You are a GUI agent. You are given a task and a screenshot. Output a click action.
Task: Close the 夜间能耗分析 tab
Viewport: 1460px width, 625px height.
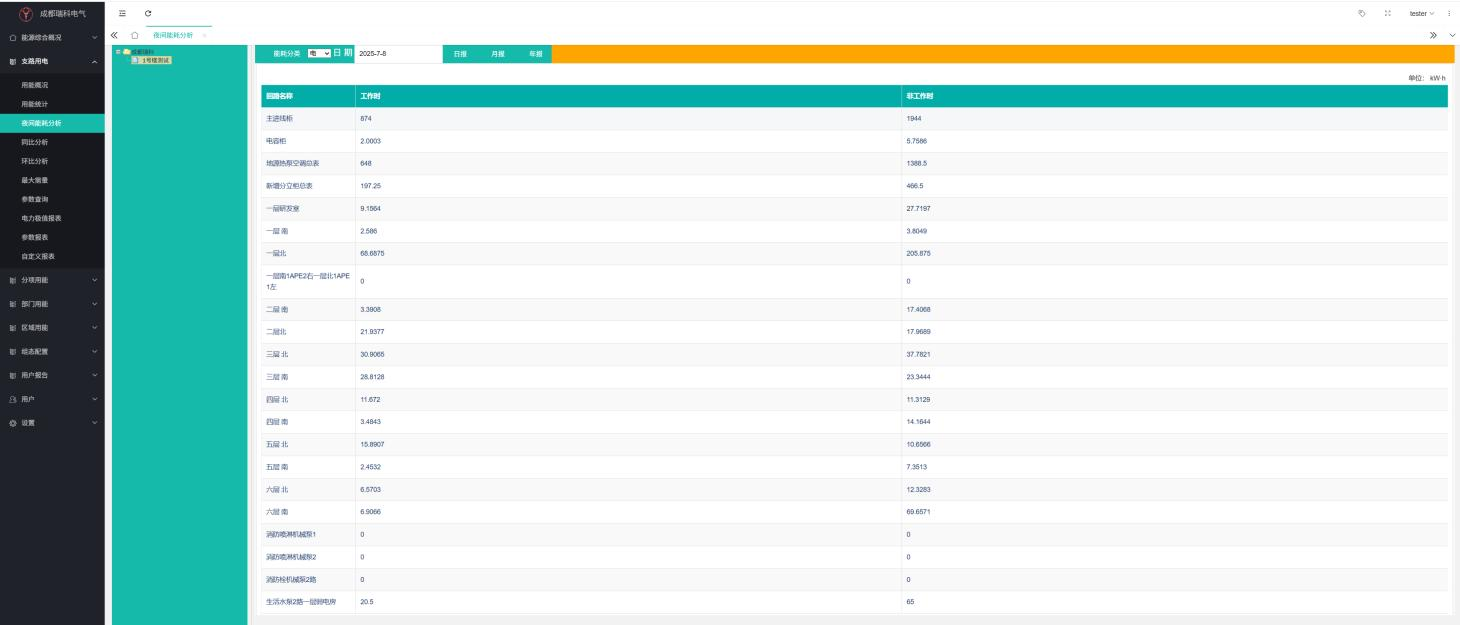pos(205,35)
